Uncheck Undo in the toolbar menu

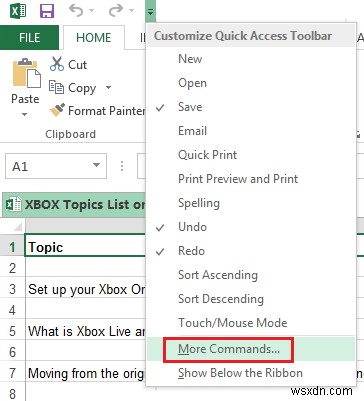(251, 227)
